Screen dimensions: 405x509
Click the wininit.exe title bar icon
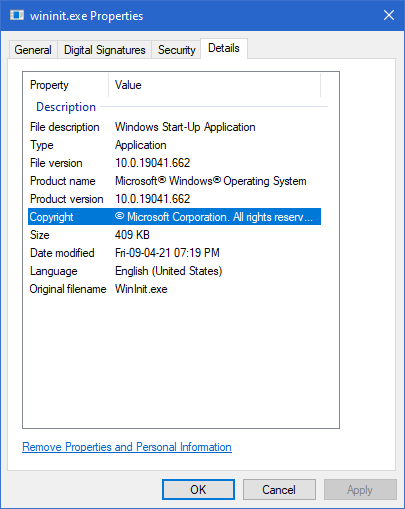(x=17, y=15)
